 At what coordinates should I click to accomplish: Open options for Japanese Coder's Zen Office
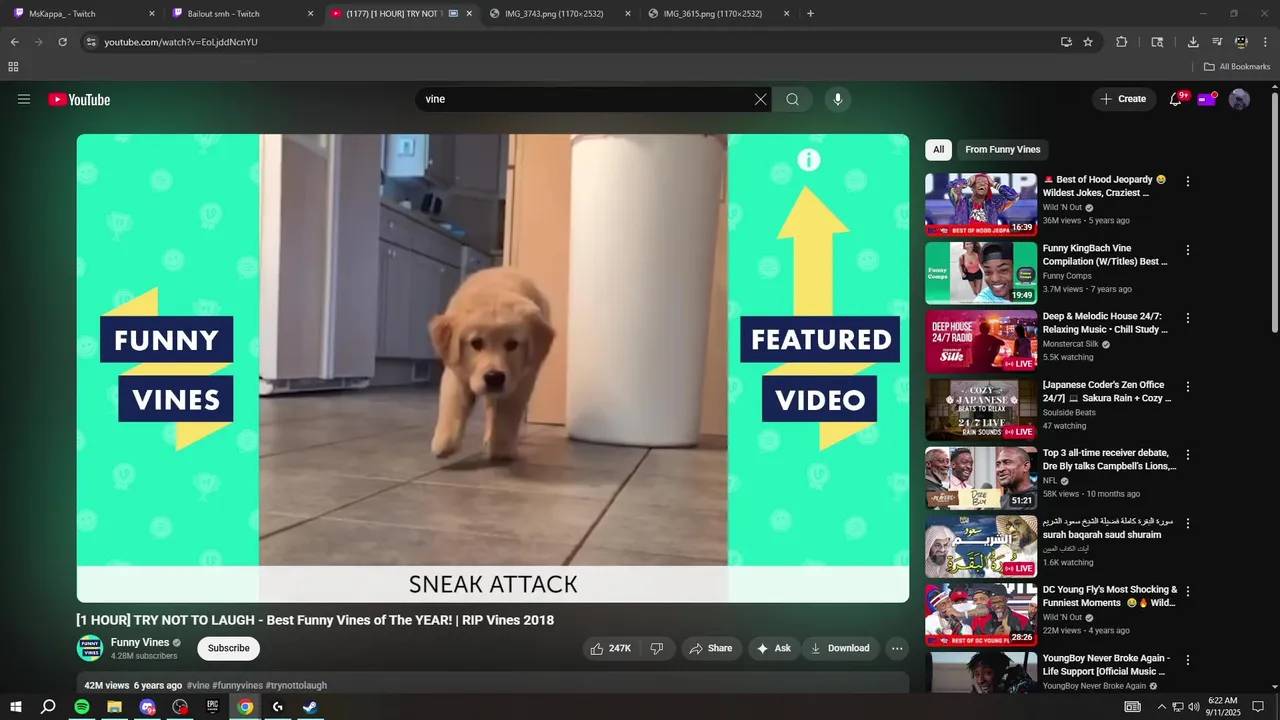click(x=1188, y=386)
